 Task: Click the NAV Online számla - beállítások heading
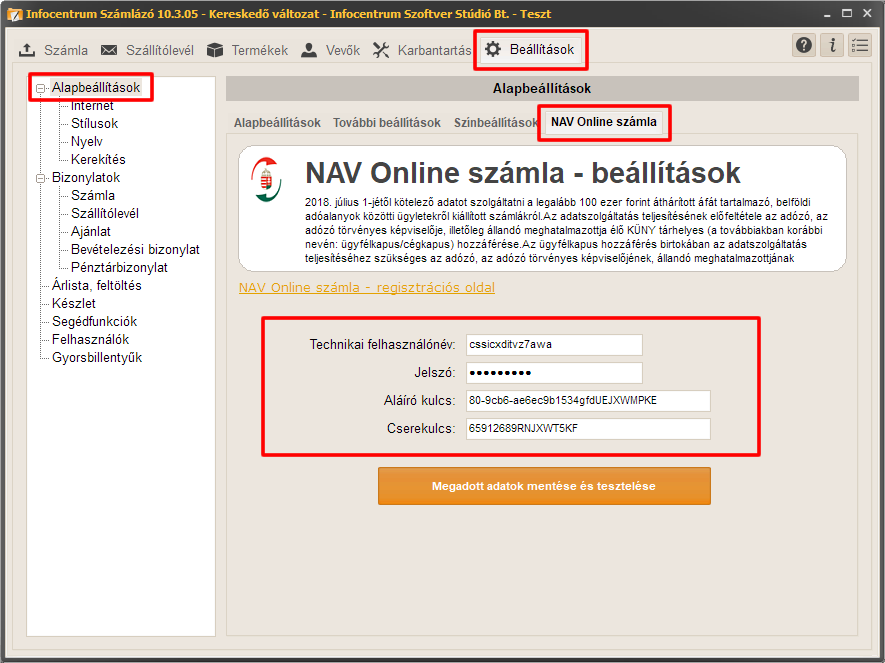523,173
